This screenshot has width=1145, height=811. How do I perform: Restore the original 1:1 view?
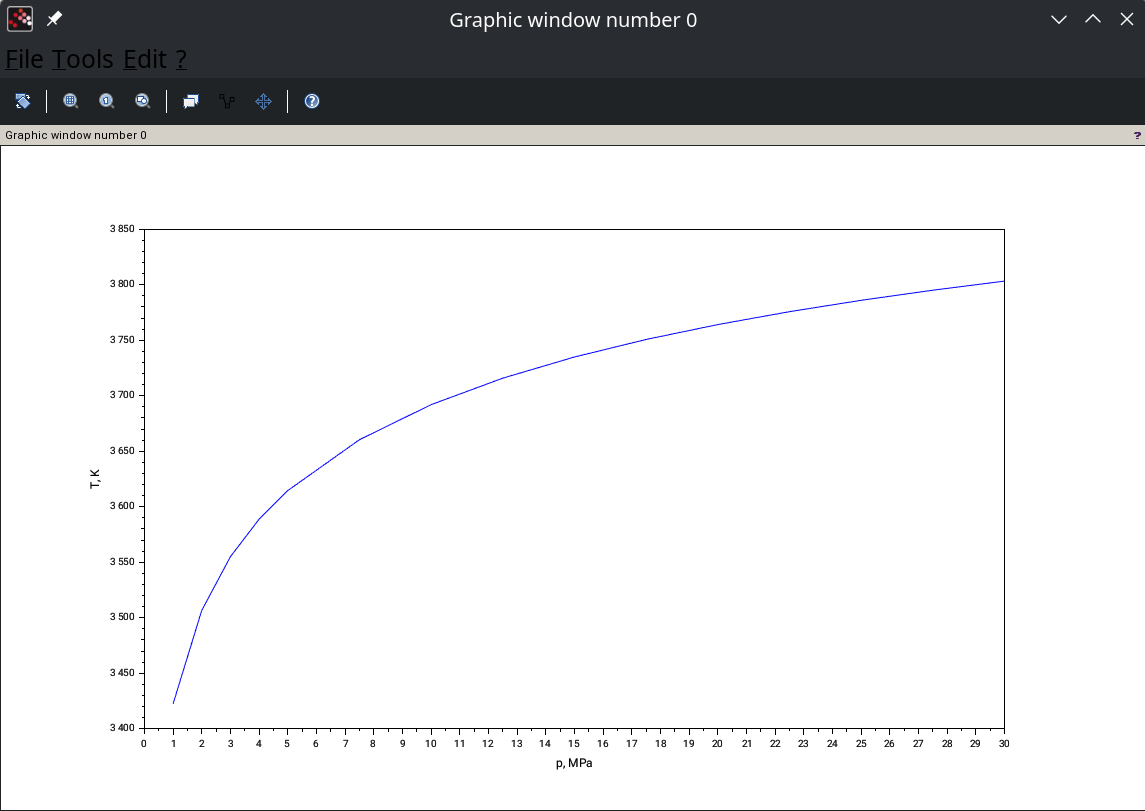click(x=106, y=101)
